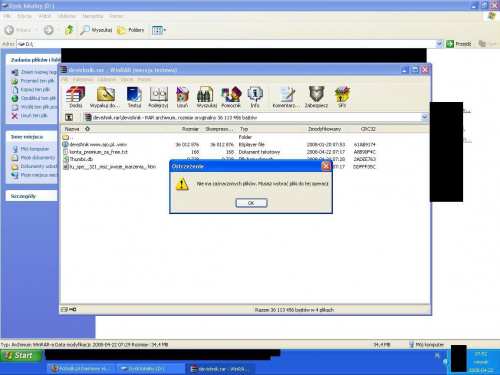500x375 pixels.
Task: Open the Back button history dropdown arrow
Action: (36, 30)
